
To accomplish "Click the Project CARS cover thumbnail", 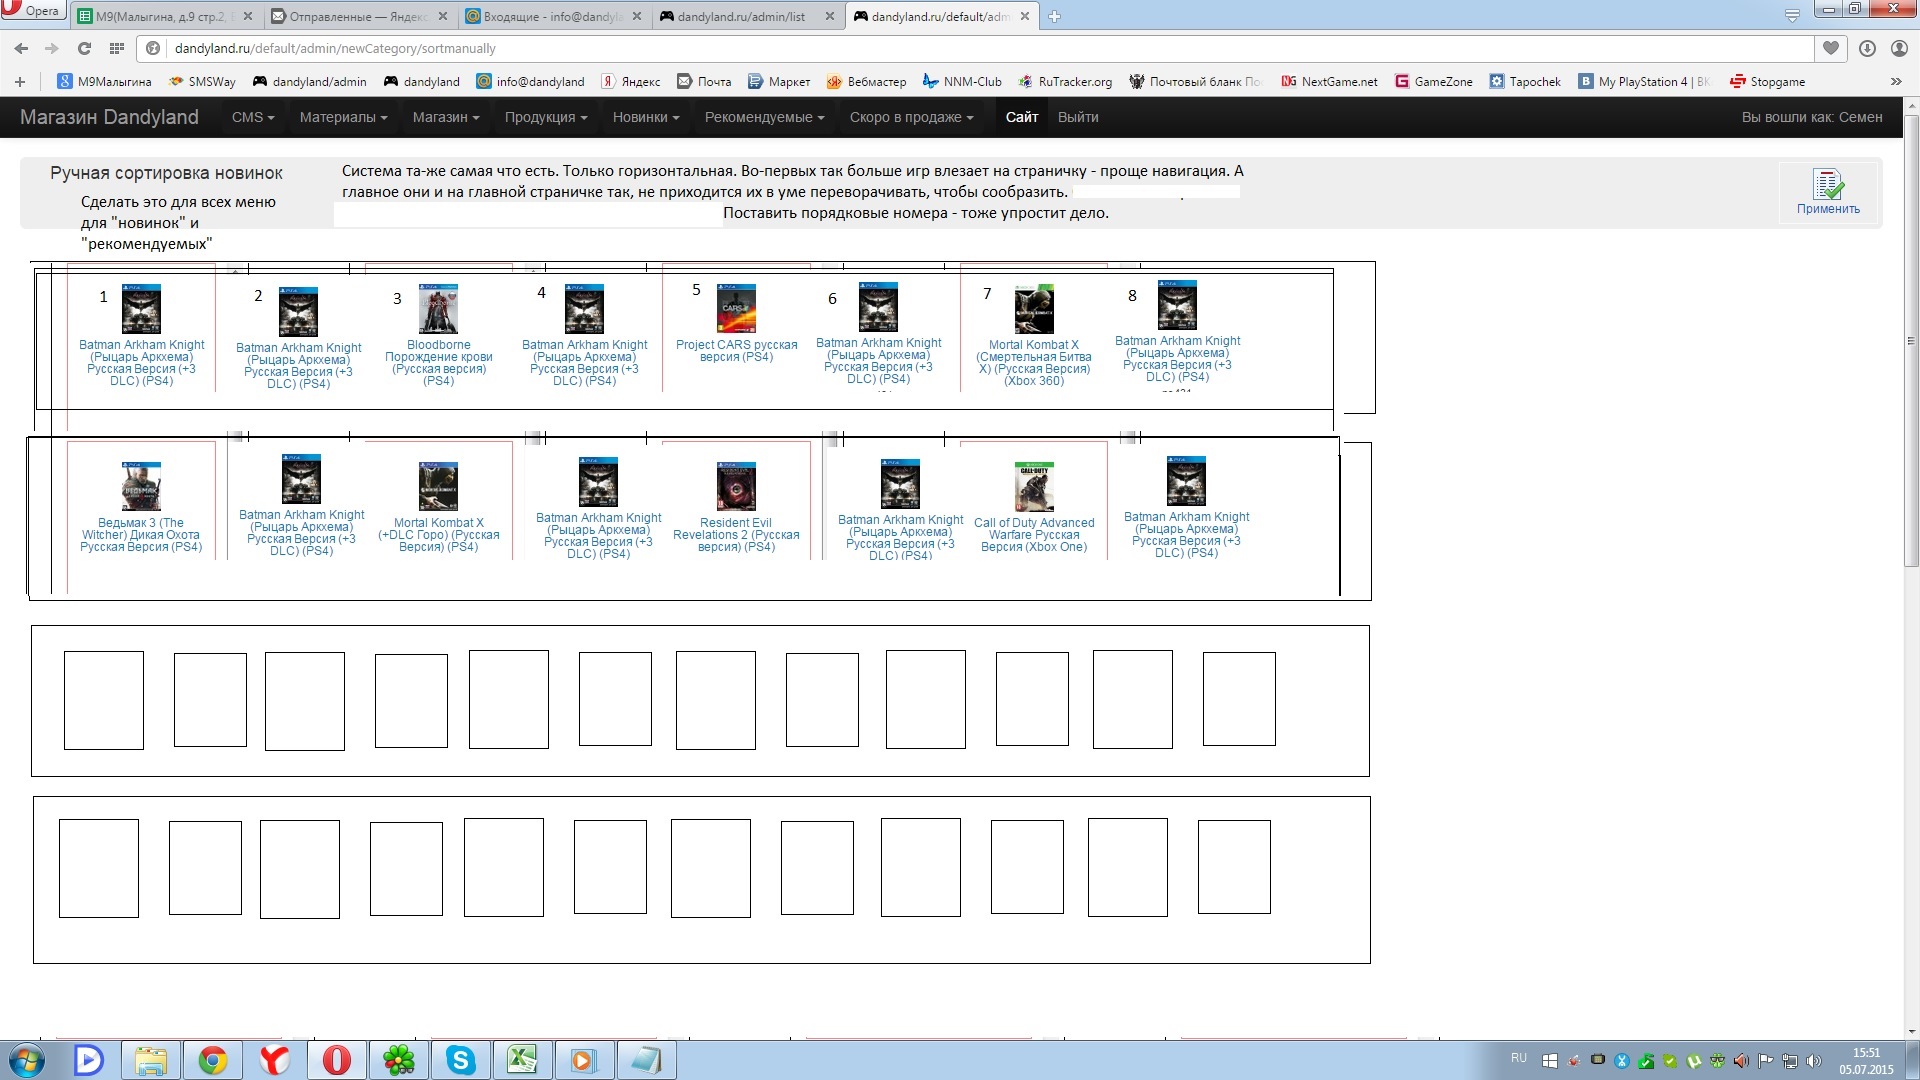I will (x=736, y=309).
